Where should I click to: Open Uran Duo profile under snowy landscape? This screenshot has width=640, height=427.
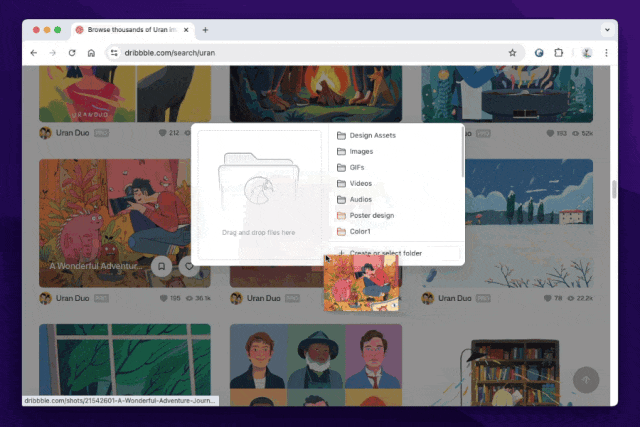point(455,298)
